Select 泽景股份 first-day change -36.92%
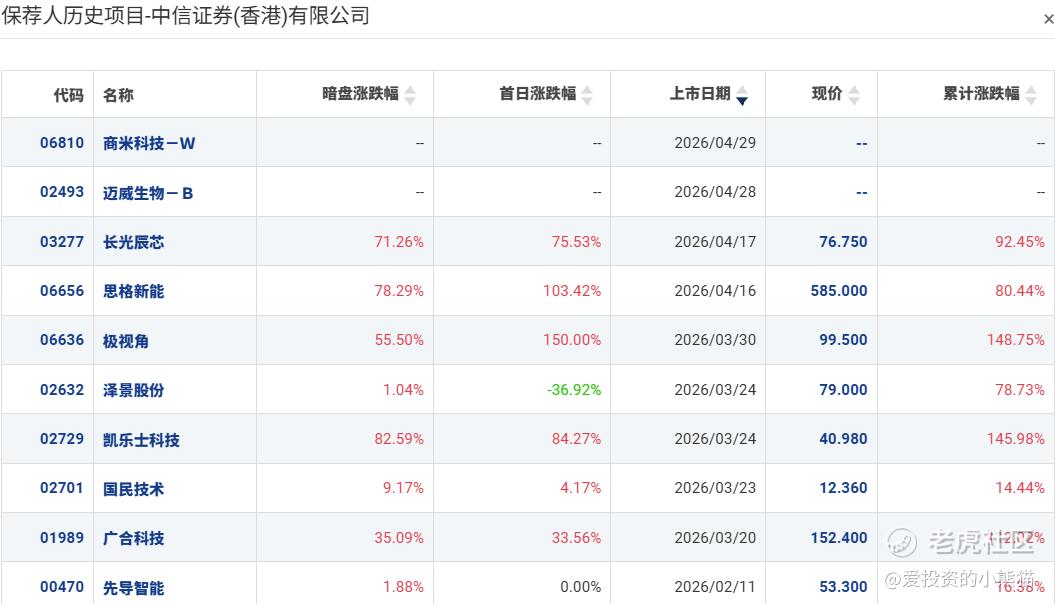The height and width of the screenshot is (604, 1055). pyautogui.click(x=574, y=389)
